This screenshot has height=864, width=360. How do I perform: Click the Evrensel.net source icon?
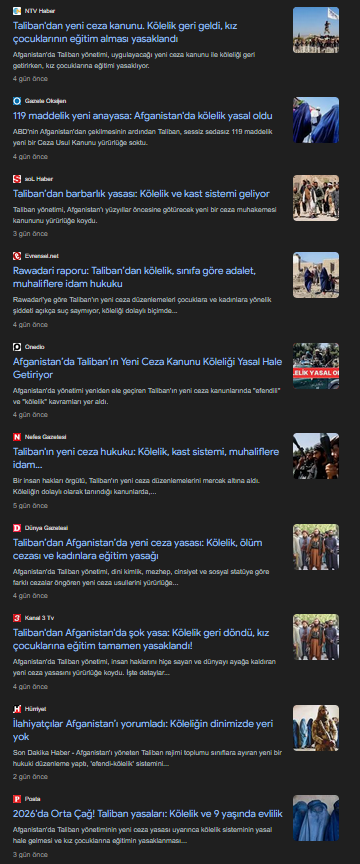coord(17,256)
